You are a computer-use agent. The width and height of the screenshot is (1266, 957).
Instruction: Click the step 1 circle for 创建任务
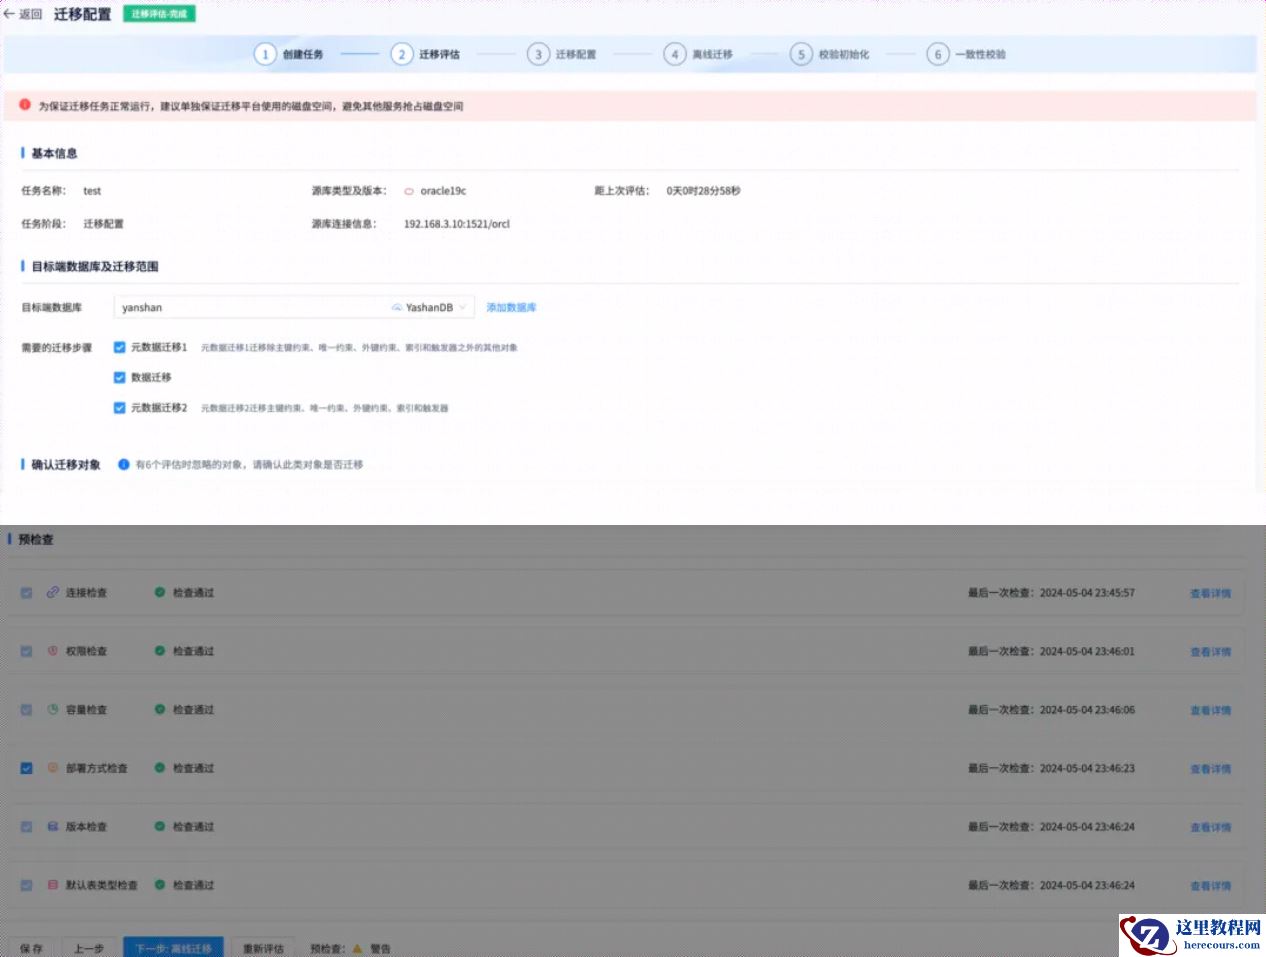click(x=265, y=54)
